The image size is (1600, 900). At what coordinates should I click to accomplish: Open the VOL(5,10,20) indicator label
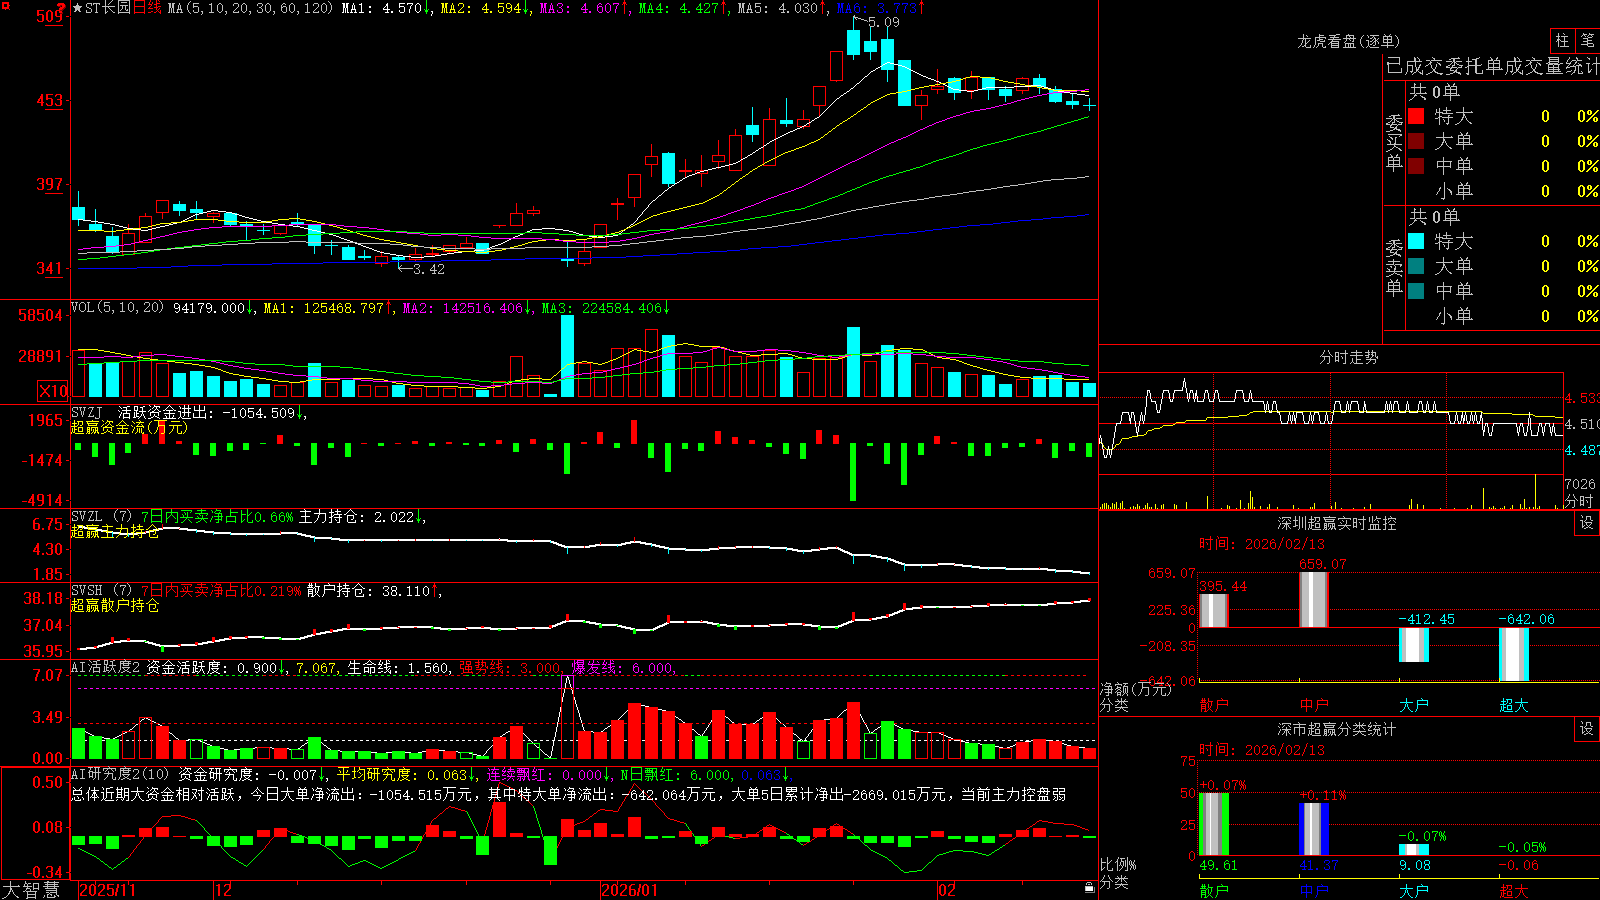117,307
